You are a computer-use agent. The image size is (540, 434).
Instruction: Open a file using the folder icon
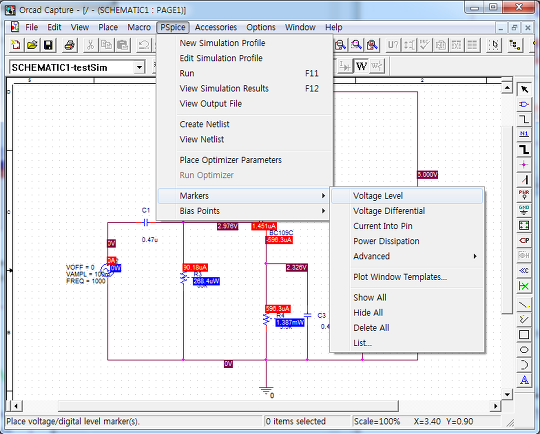[x=32, y=45]
